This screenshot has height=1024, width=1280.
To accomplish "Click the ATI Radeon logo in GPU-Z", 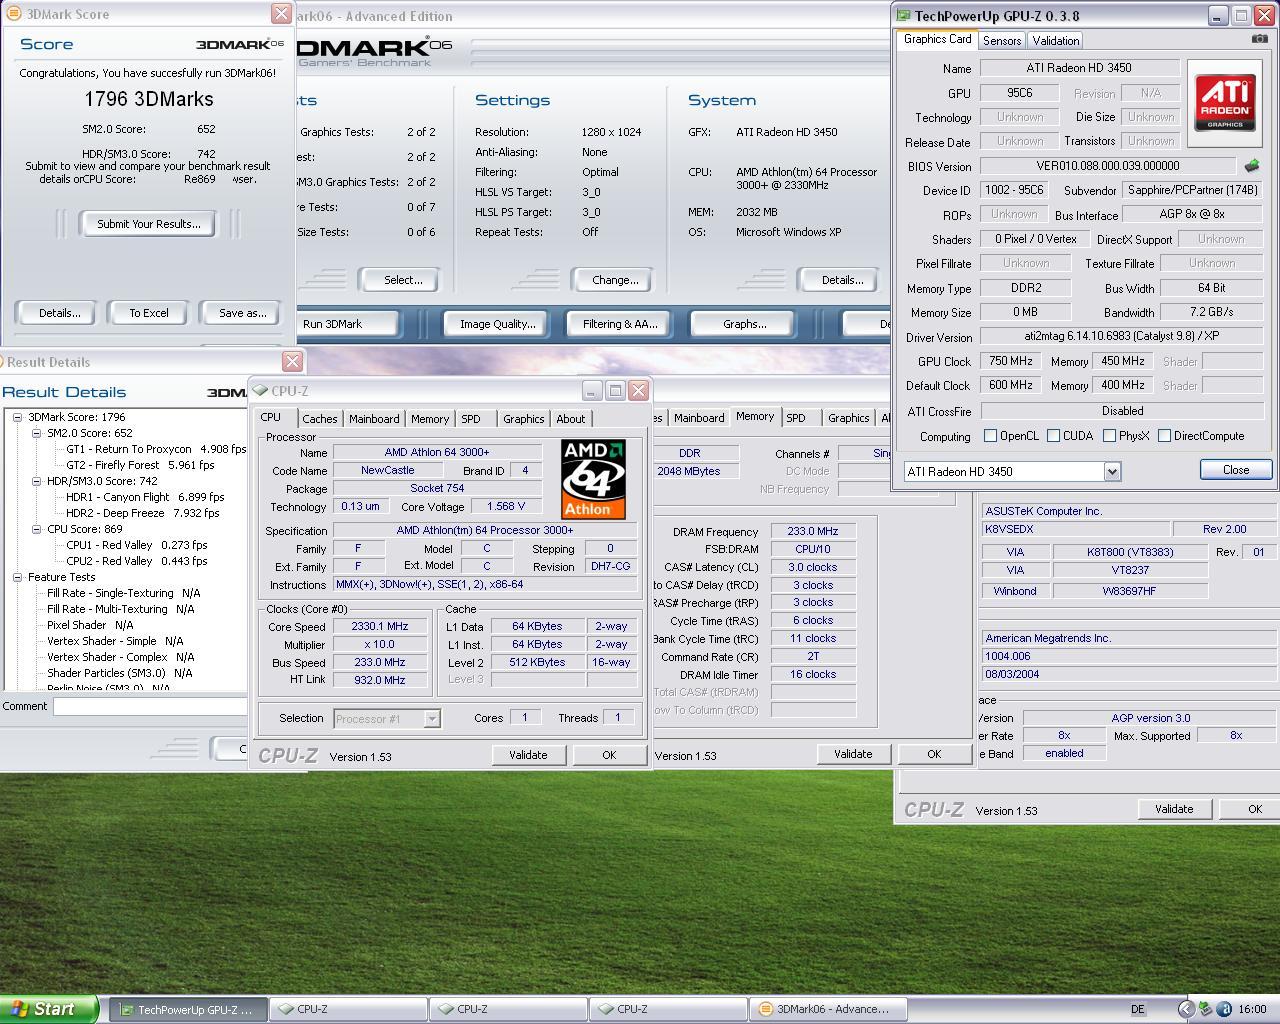I will pos(1225,102).
